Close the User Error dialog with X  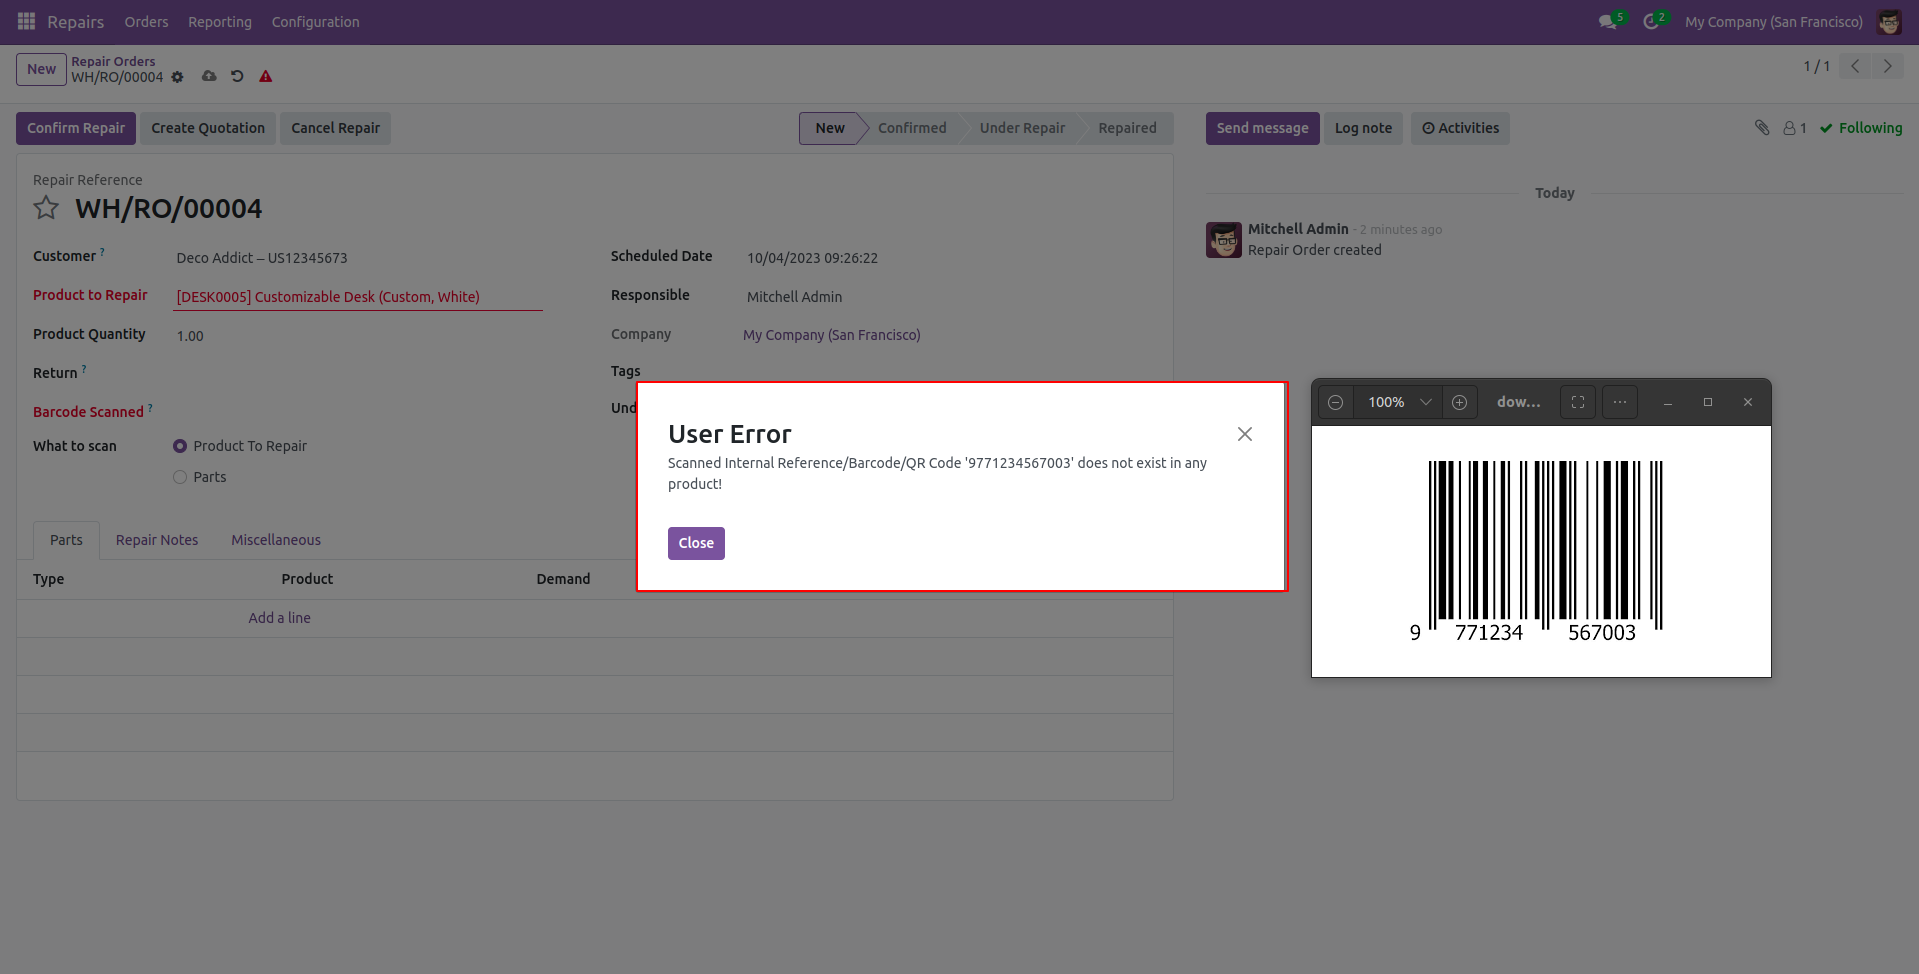1245,434
